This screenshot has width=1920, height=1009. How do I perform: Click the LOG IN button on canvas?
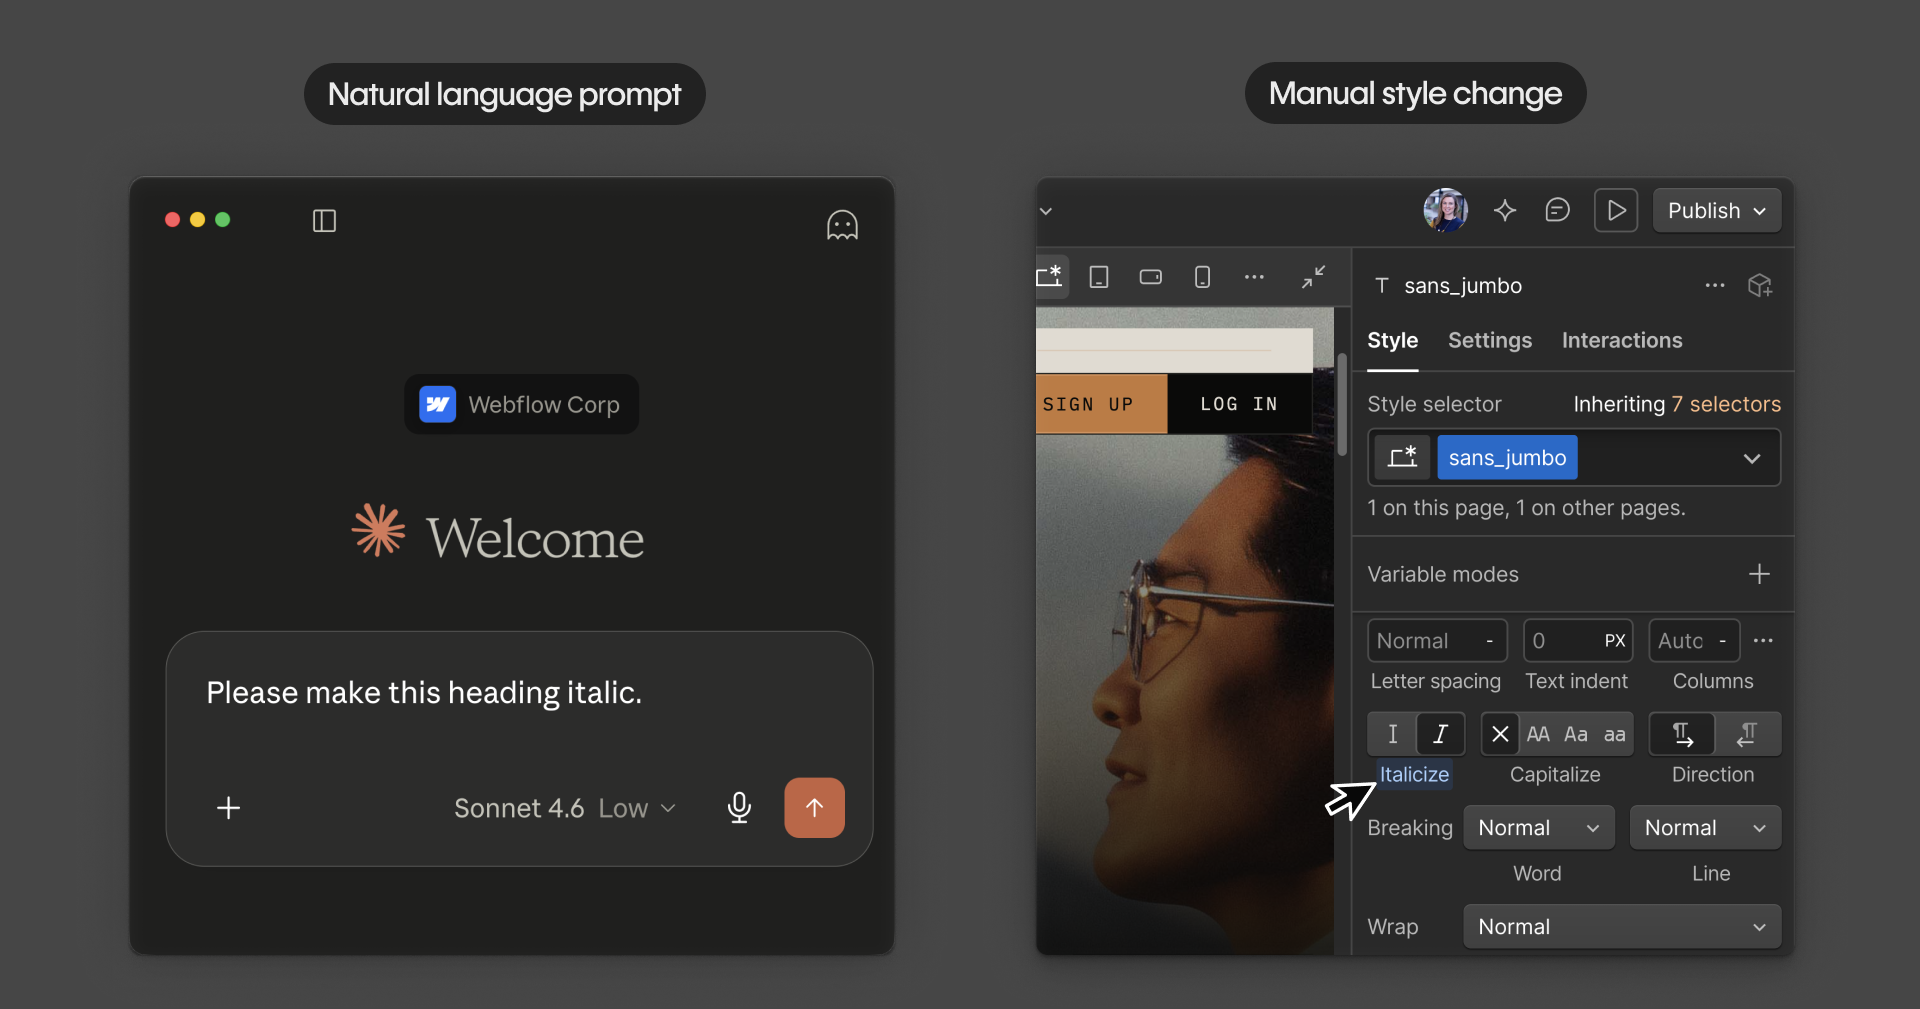click(1239, 404)
